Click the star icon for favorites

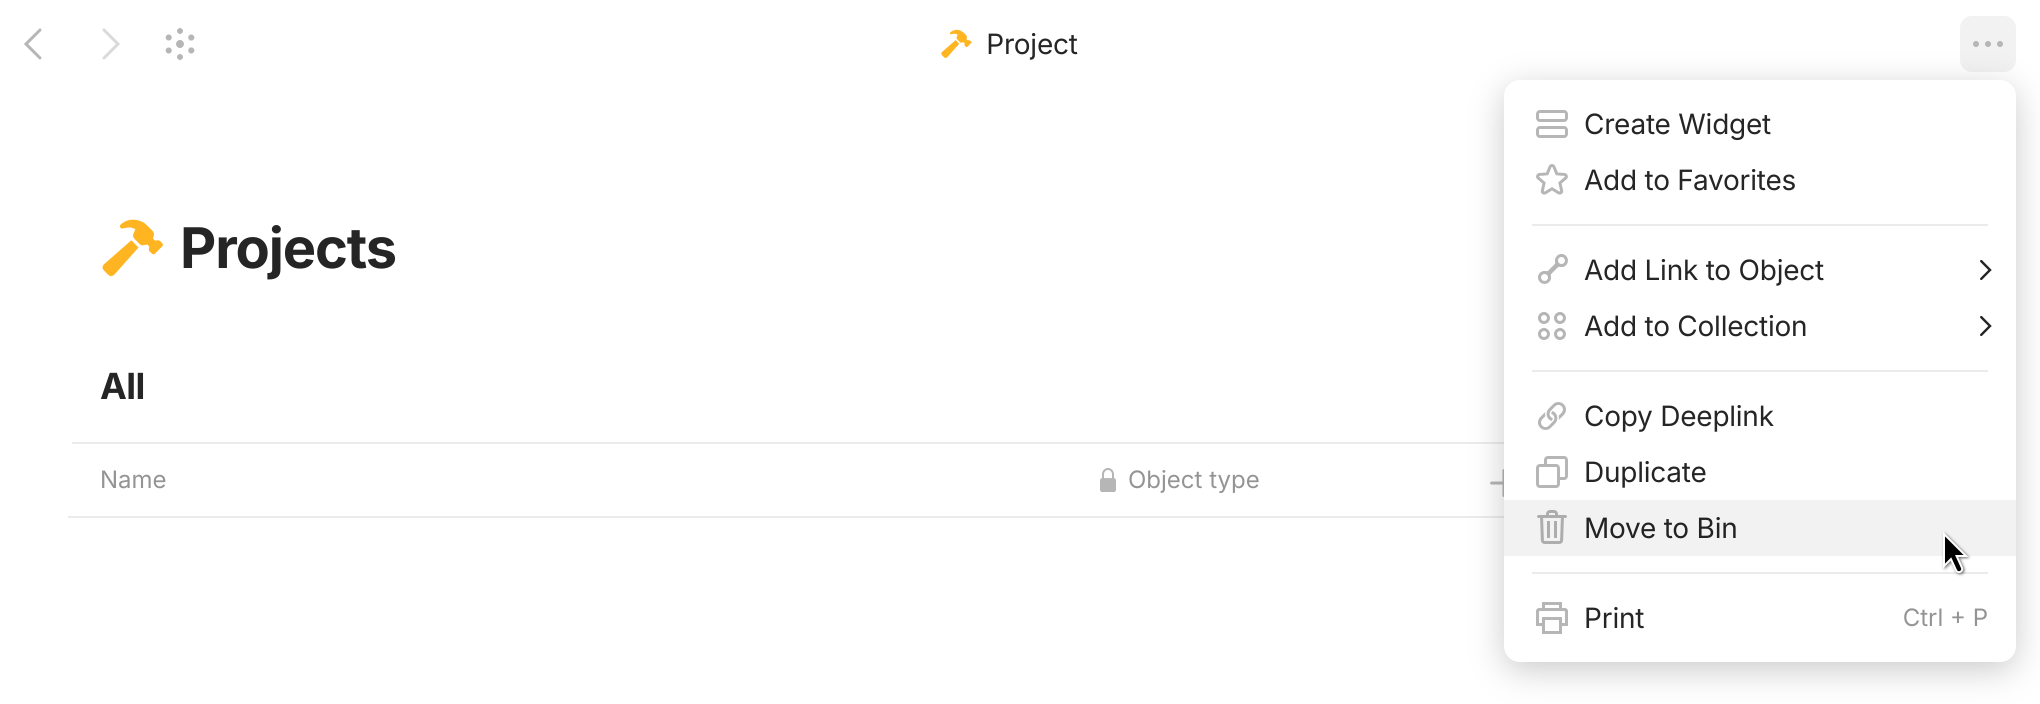click(x=1551, y=180)
